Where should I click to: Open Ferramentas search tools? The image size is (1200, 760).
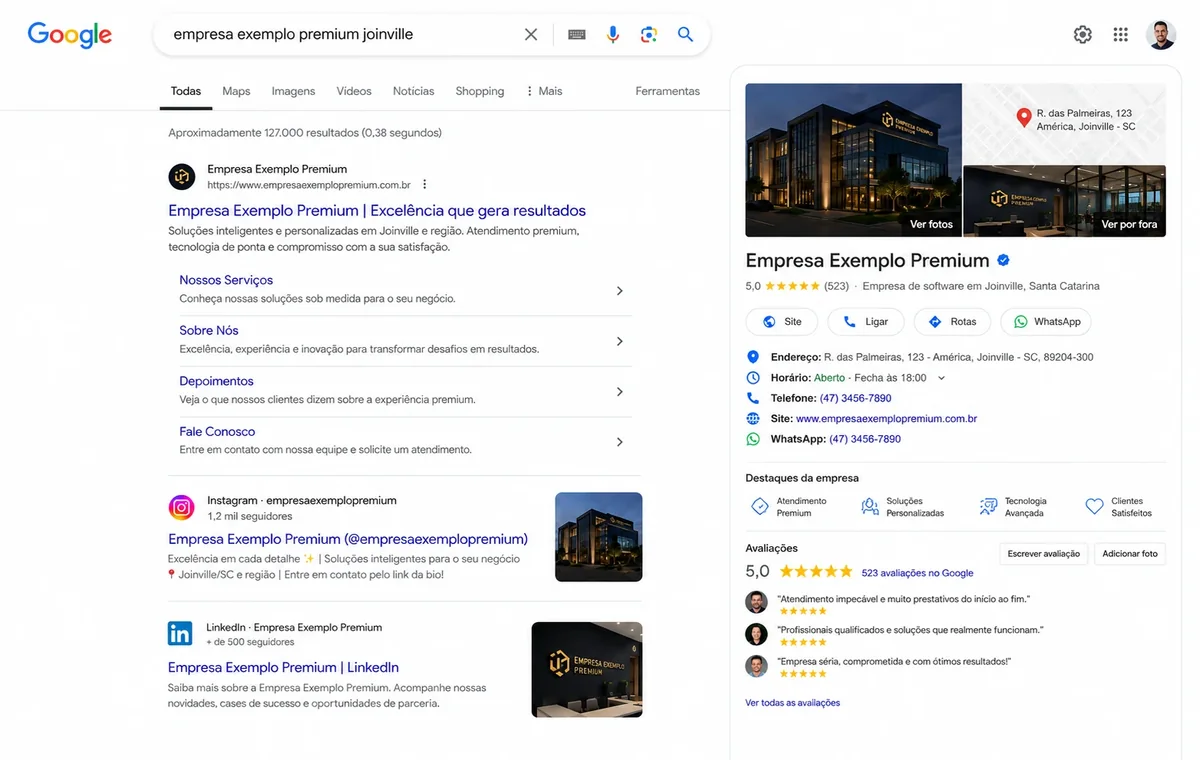(x=667, y=91)
